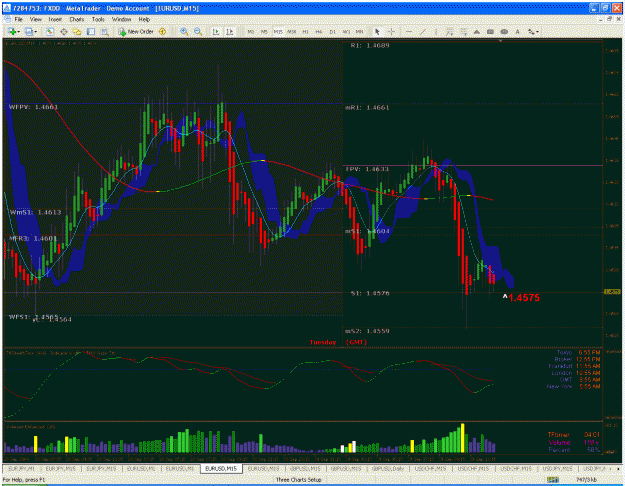Switch chart to D1 timeframe
The height and width of the screenshot is (486, 625).
(332, 31)
